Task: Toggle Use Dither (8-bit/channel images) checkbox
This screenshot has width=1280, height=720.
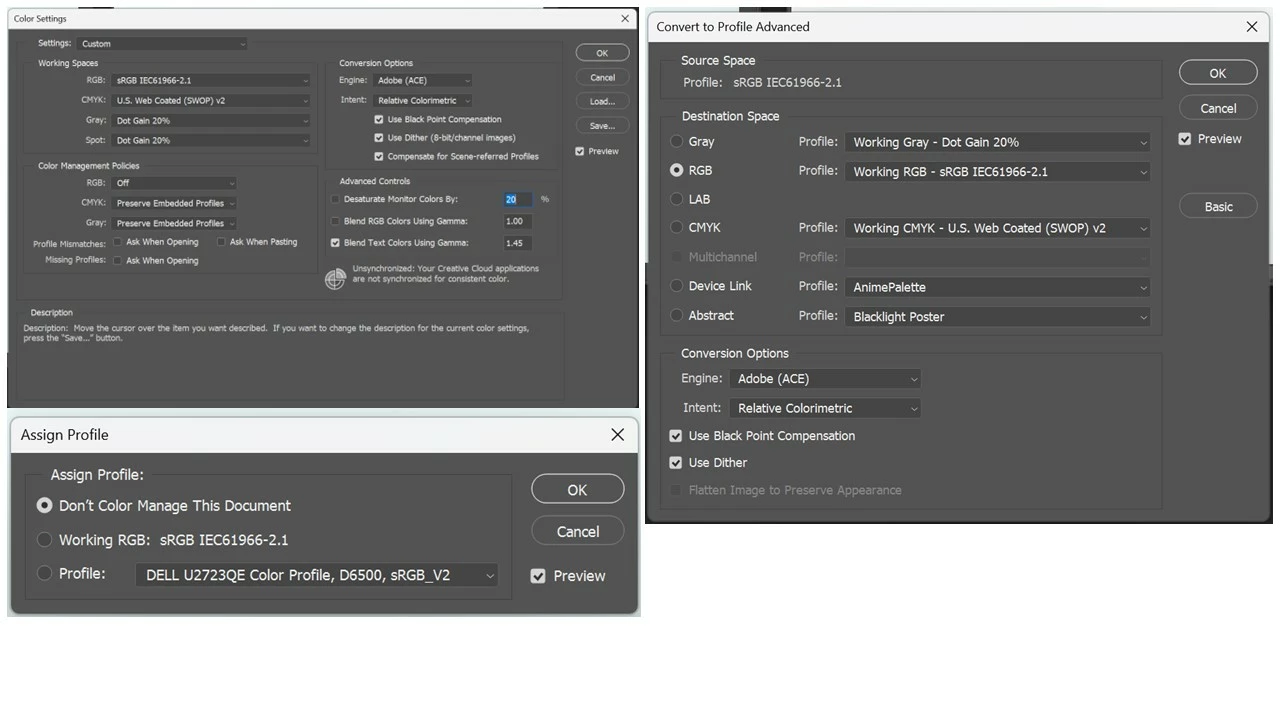Action: 379,138
